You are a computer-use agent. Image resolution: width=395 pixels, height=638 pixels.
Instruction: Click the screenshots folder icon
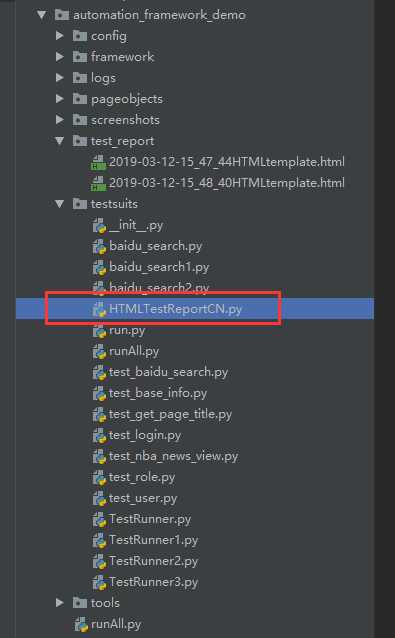[80, 120]
